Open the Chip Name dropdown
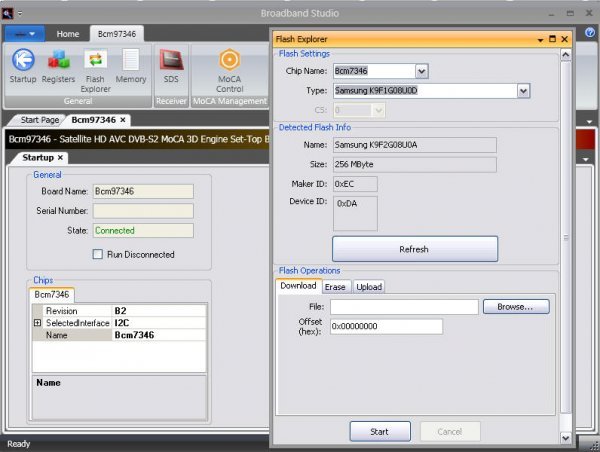Screen dimensions: 600x452 [422, 71]
